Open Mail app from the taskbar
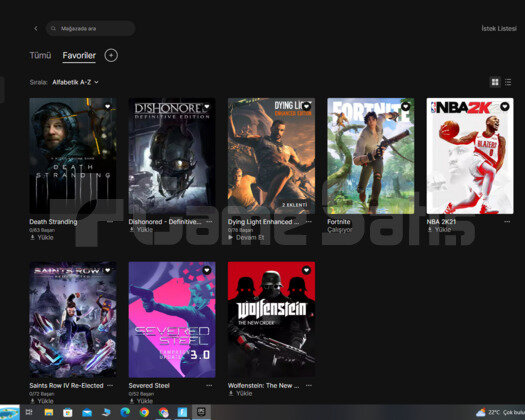This screenshot has width=525, height=420. (x=87, y=412)
